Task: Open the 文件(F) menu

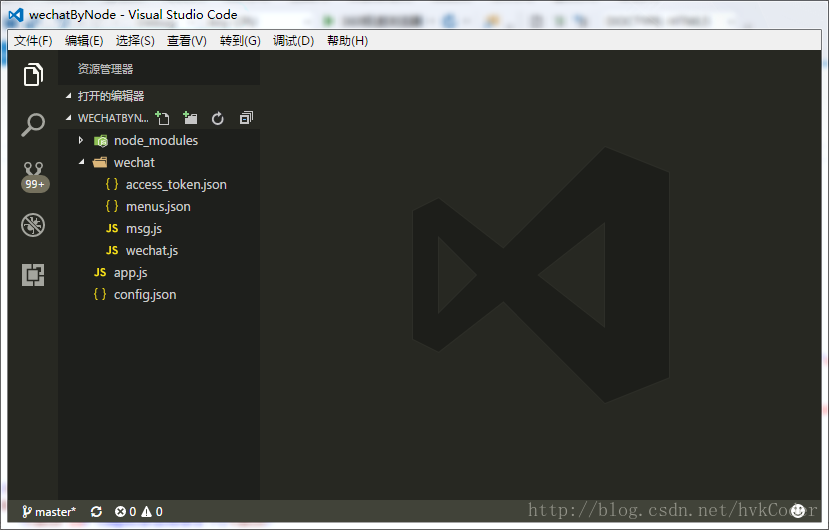Action: click(x=33, y=41)
